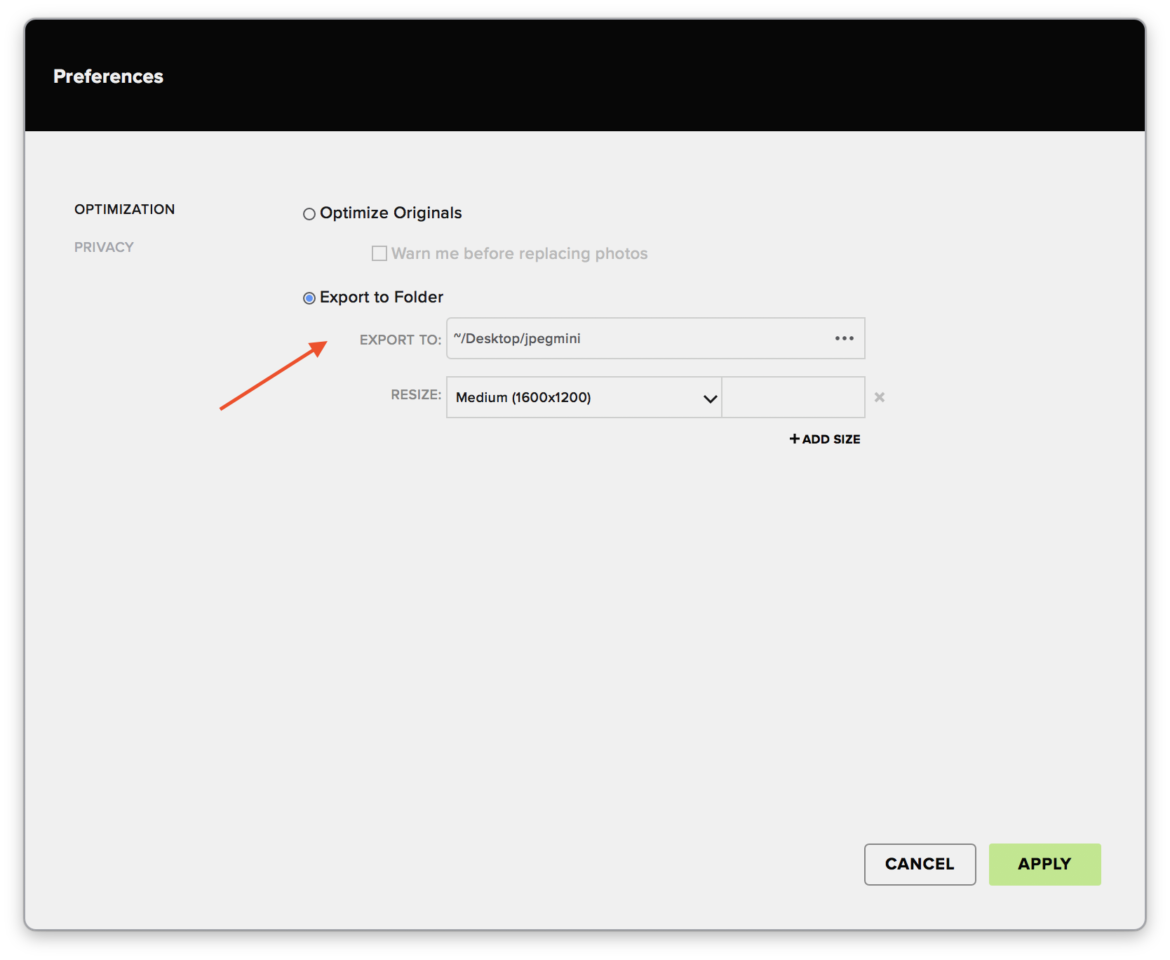Switch to the PRIVACY section

(x=104, y=247)
